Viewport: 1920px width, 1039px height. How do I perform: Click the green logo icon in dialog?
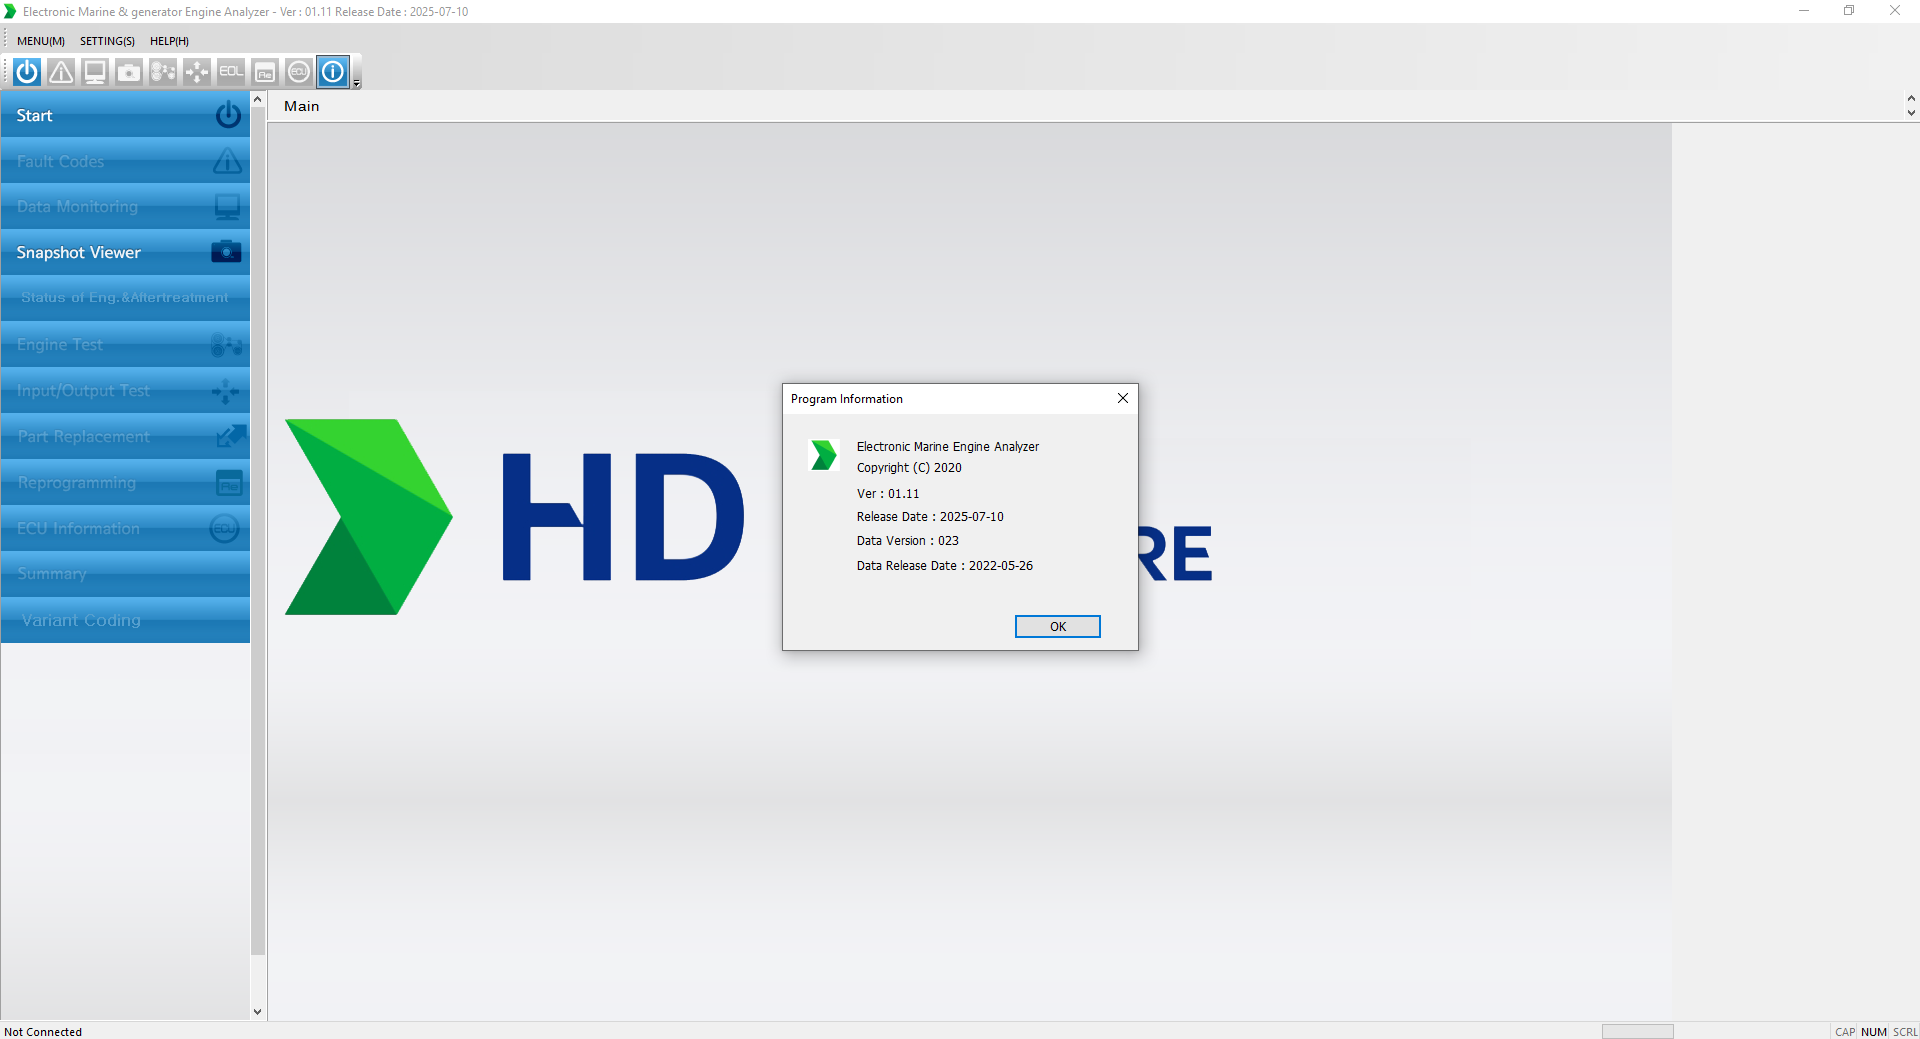coord(822,455)
